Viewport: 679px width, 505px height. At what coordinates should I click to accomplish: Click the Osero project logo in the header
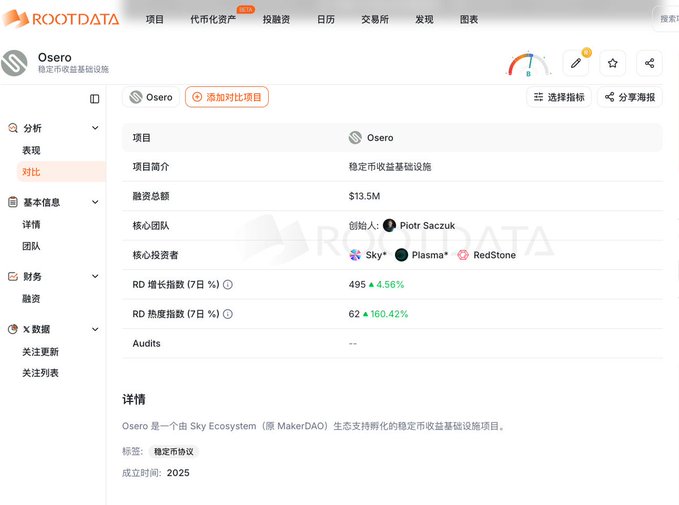[x=14, y=63]
